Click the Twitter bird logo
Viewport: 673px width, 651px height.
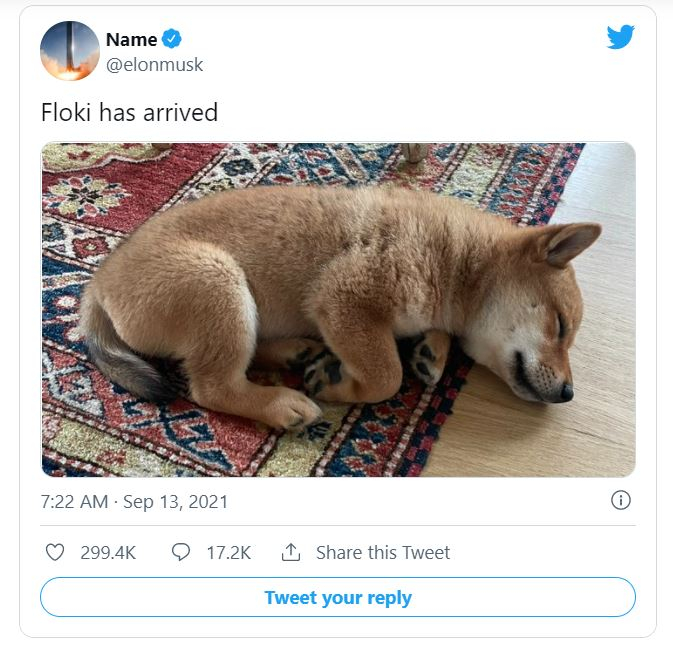point(620,36)
